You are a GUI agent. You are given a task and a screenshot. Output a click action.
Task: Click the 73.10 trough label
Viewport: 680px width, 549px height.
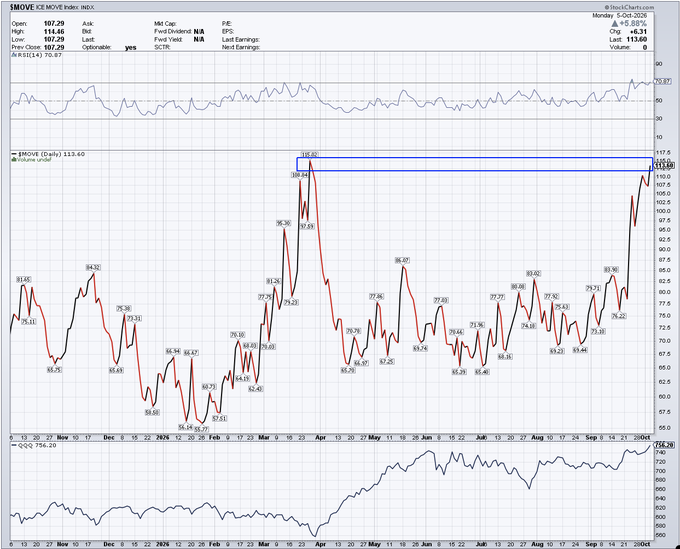point(598,331)
